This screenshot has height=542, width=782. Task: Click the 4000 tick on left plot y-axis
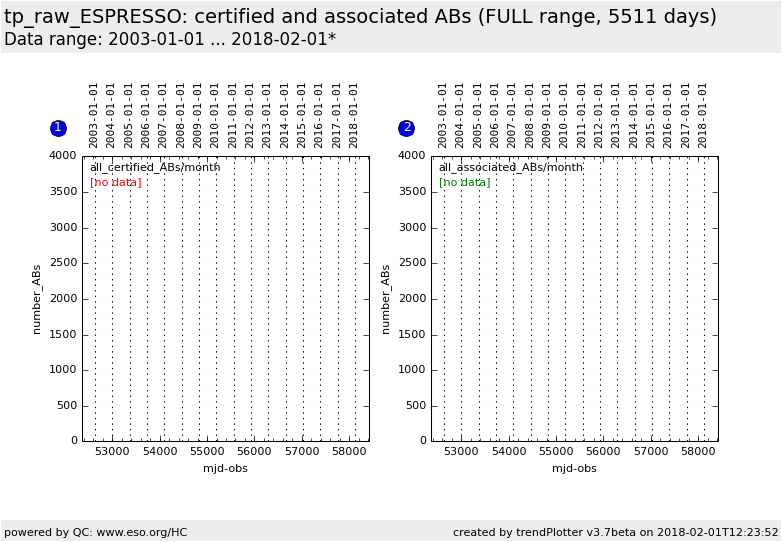pos(63,156)
